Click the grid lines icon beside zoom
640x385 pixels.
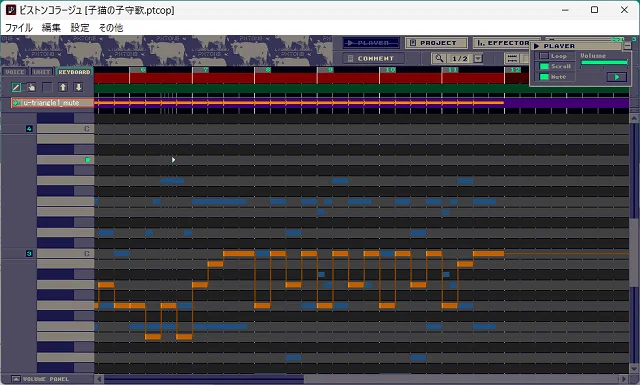tap(512, 58)
